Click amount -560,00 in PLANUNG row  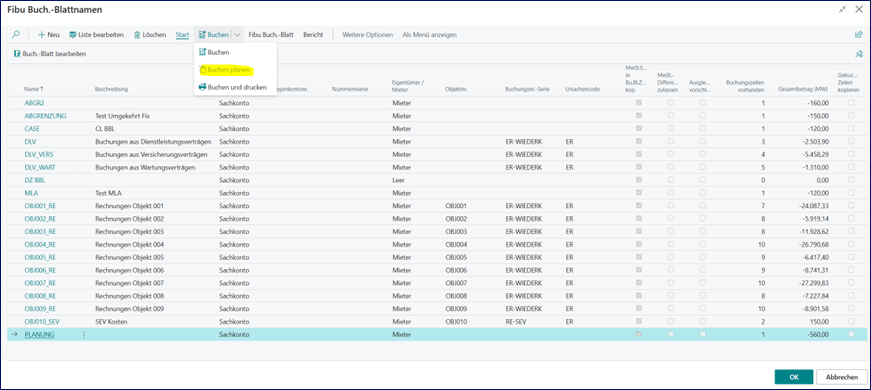click(819, 334)
